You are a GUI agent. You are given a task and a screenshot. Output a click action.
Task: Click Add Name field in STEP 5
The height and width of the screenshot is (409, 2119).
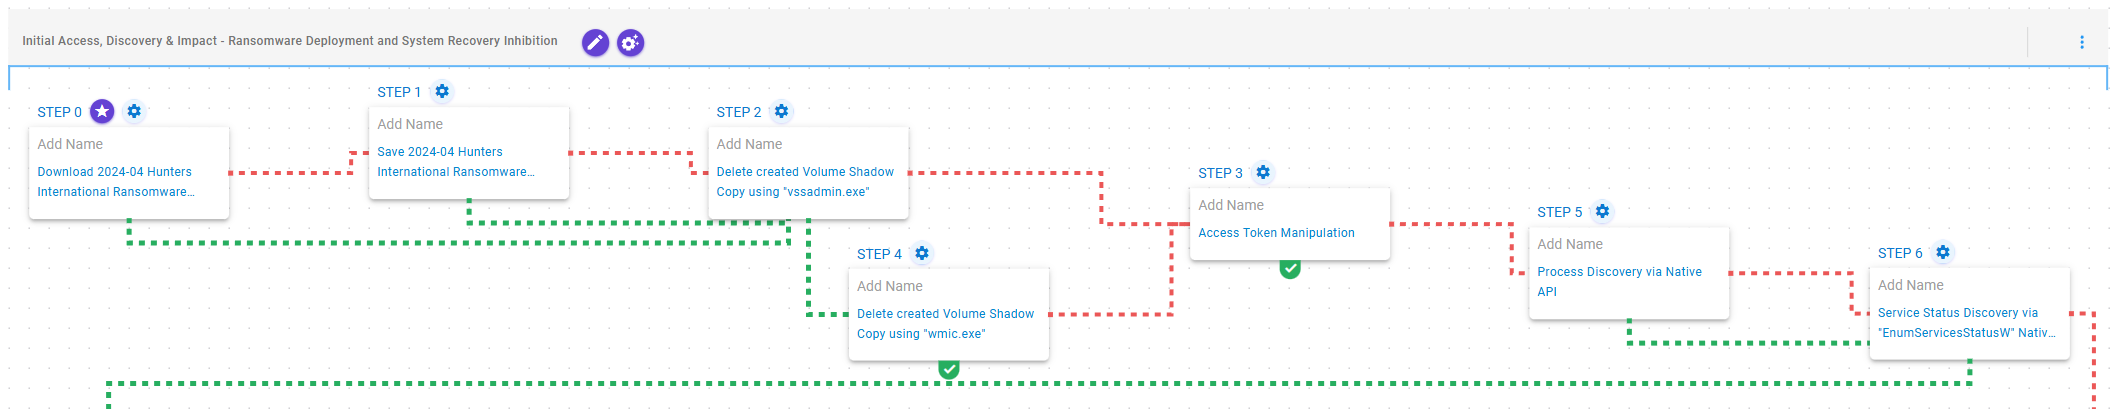pyautogui.click(x=1570, y=244)
